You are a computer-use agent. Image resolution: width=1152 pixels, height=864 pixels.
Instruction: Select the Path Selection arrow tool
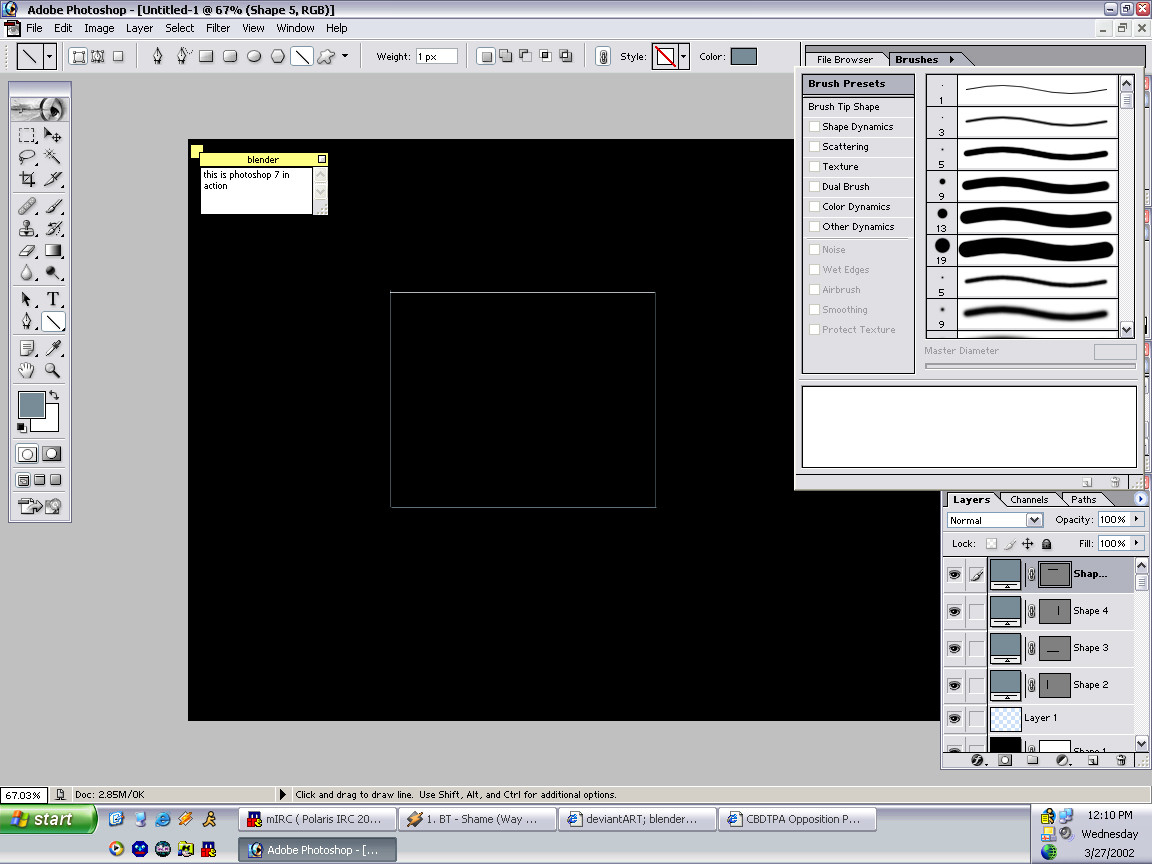pyautogui.click(x=27, y=299)
